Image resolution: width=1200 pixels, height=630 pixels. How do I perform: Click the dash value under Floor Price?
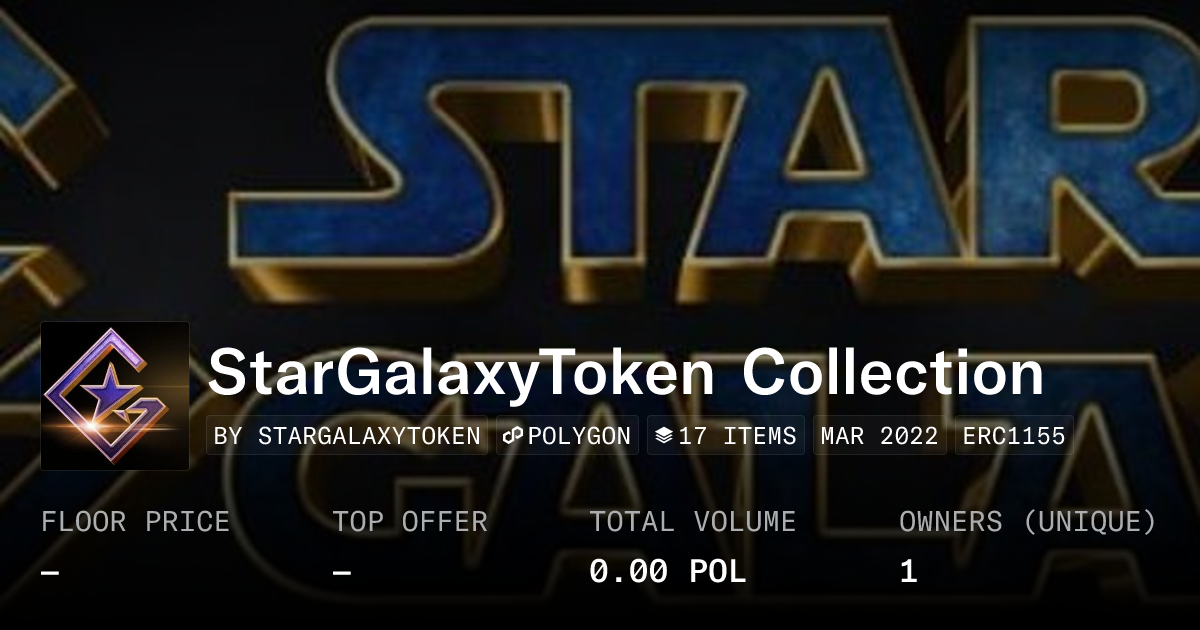(50, 572)
